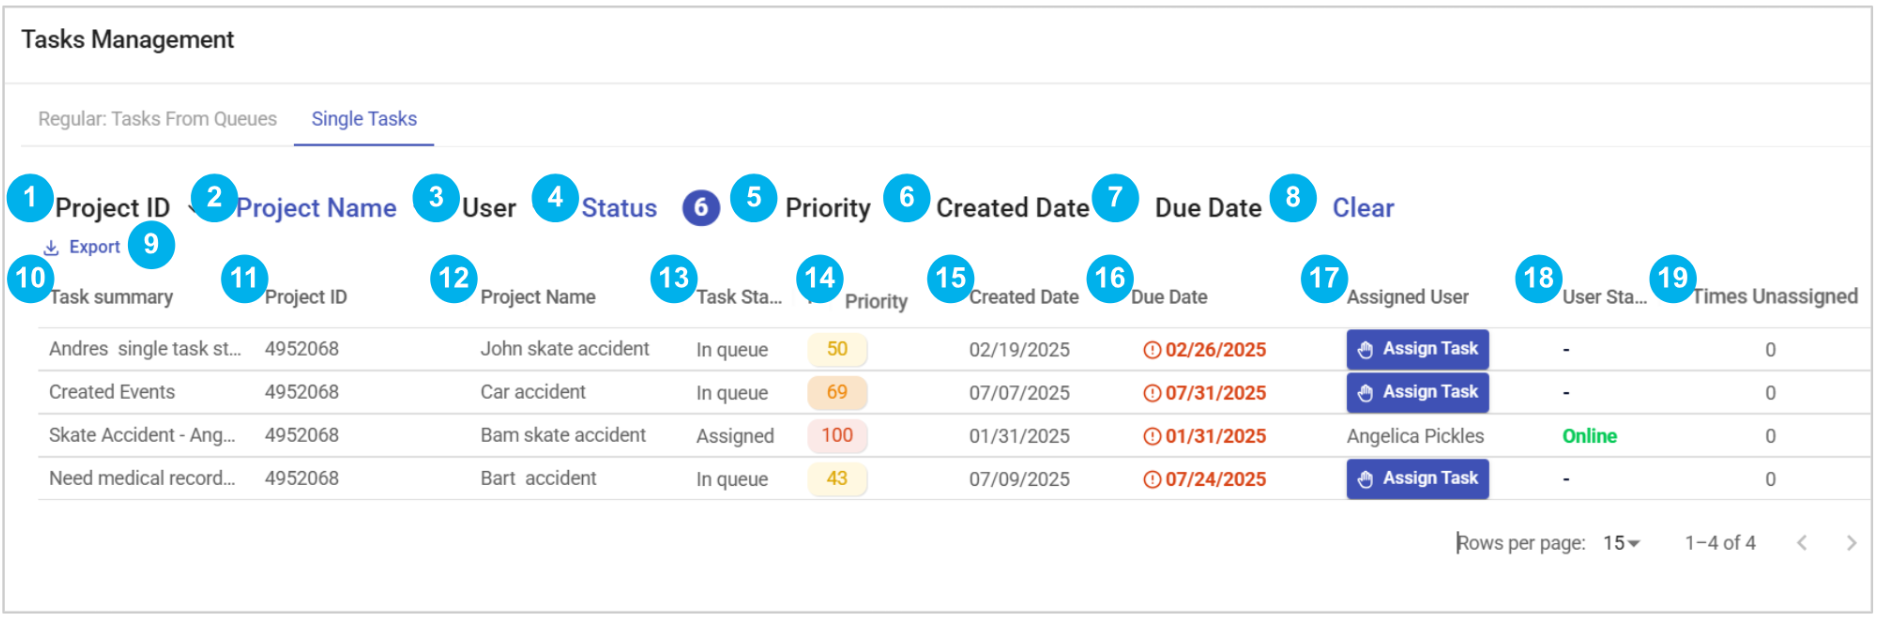This screenshot has width=1878, height=620.
Task: Sort by the Priority column header
Action: coord(876,301)
